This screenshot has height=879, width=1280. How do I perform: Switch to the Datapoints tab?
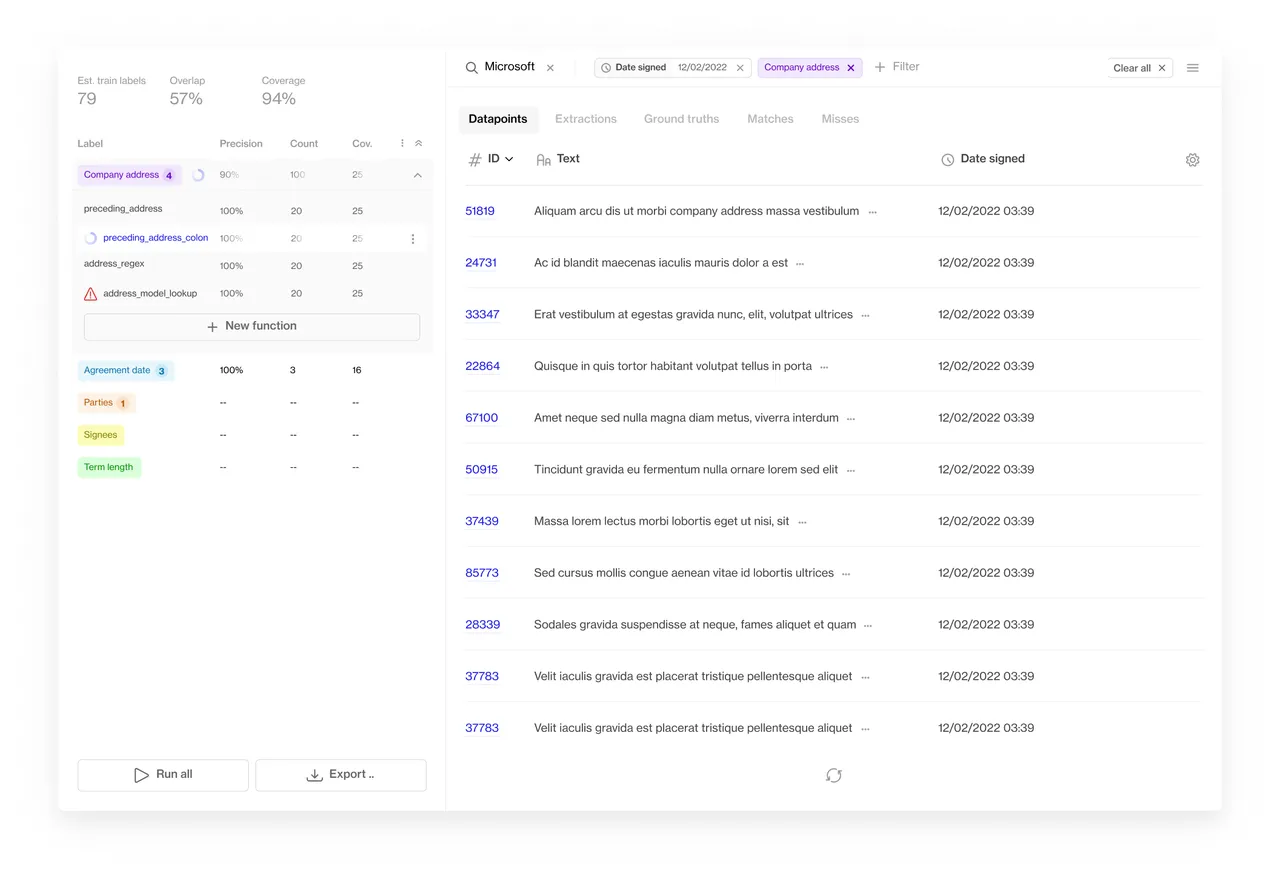point(498,119)
